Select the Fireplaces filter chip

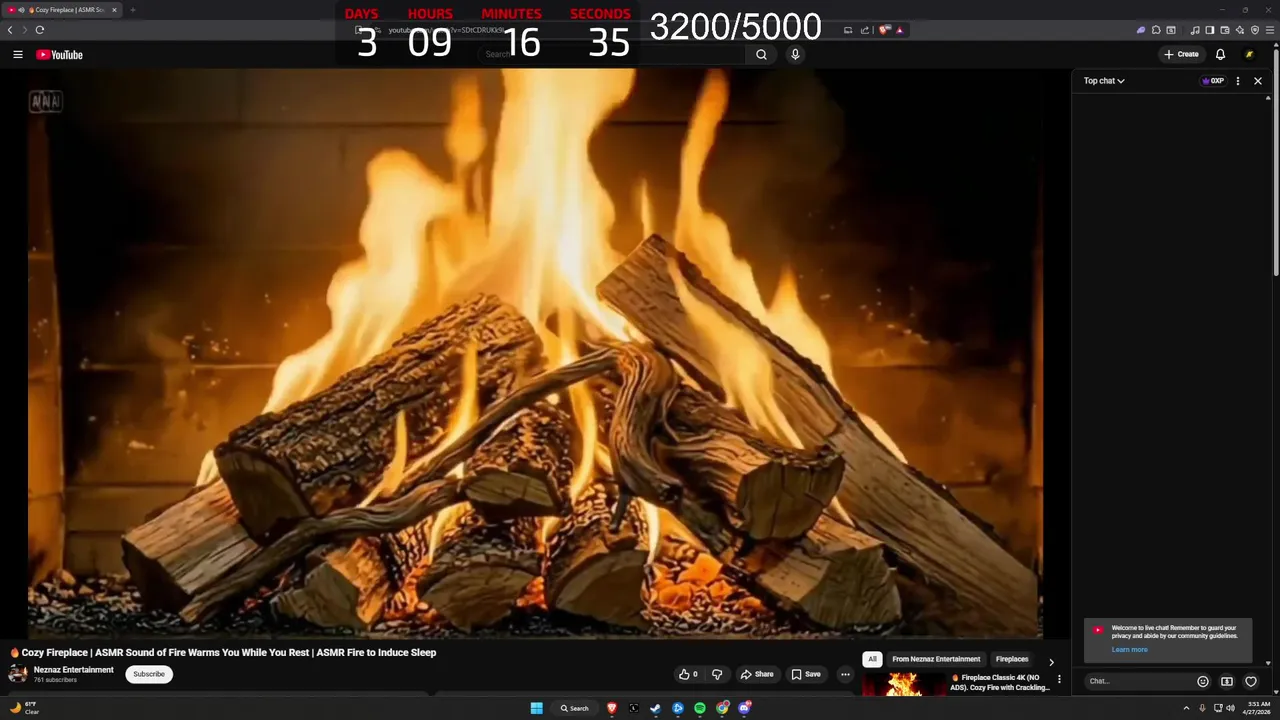tap(1012, 659)
